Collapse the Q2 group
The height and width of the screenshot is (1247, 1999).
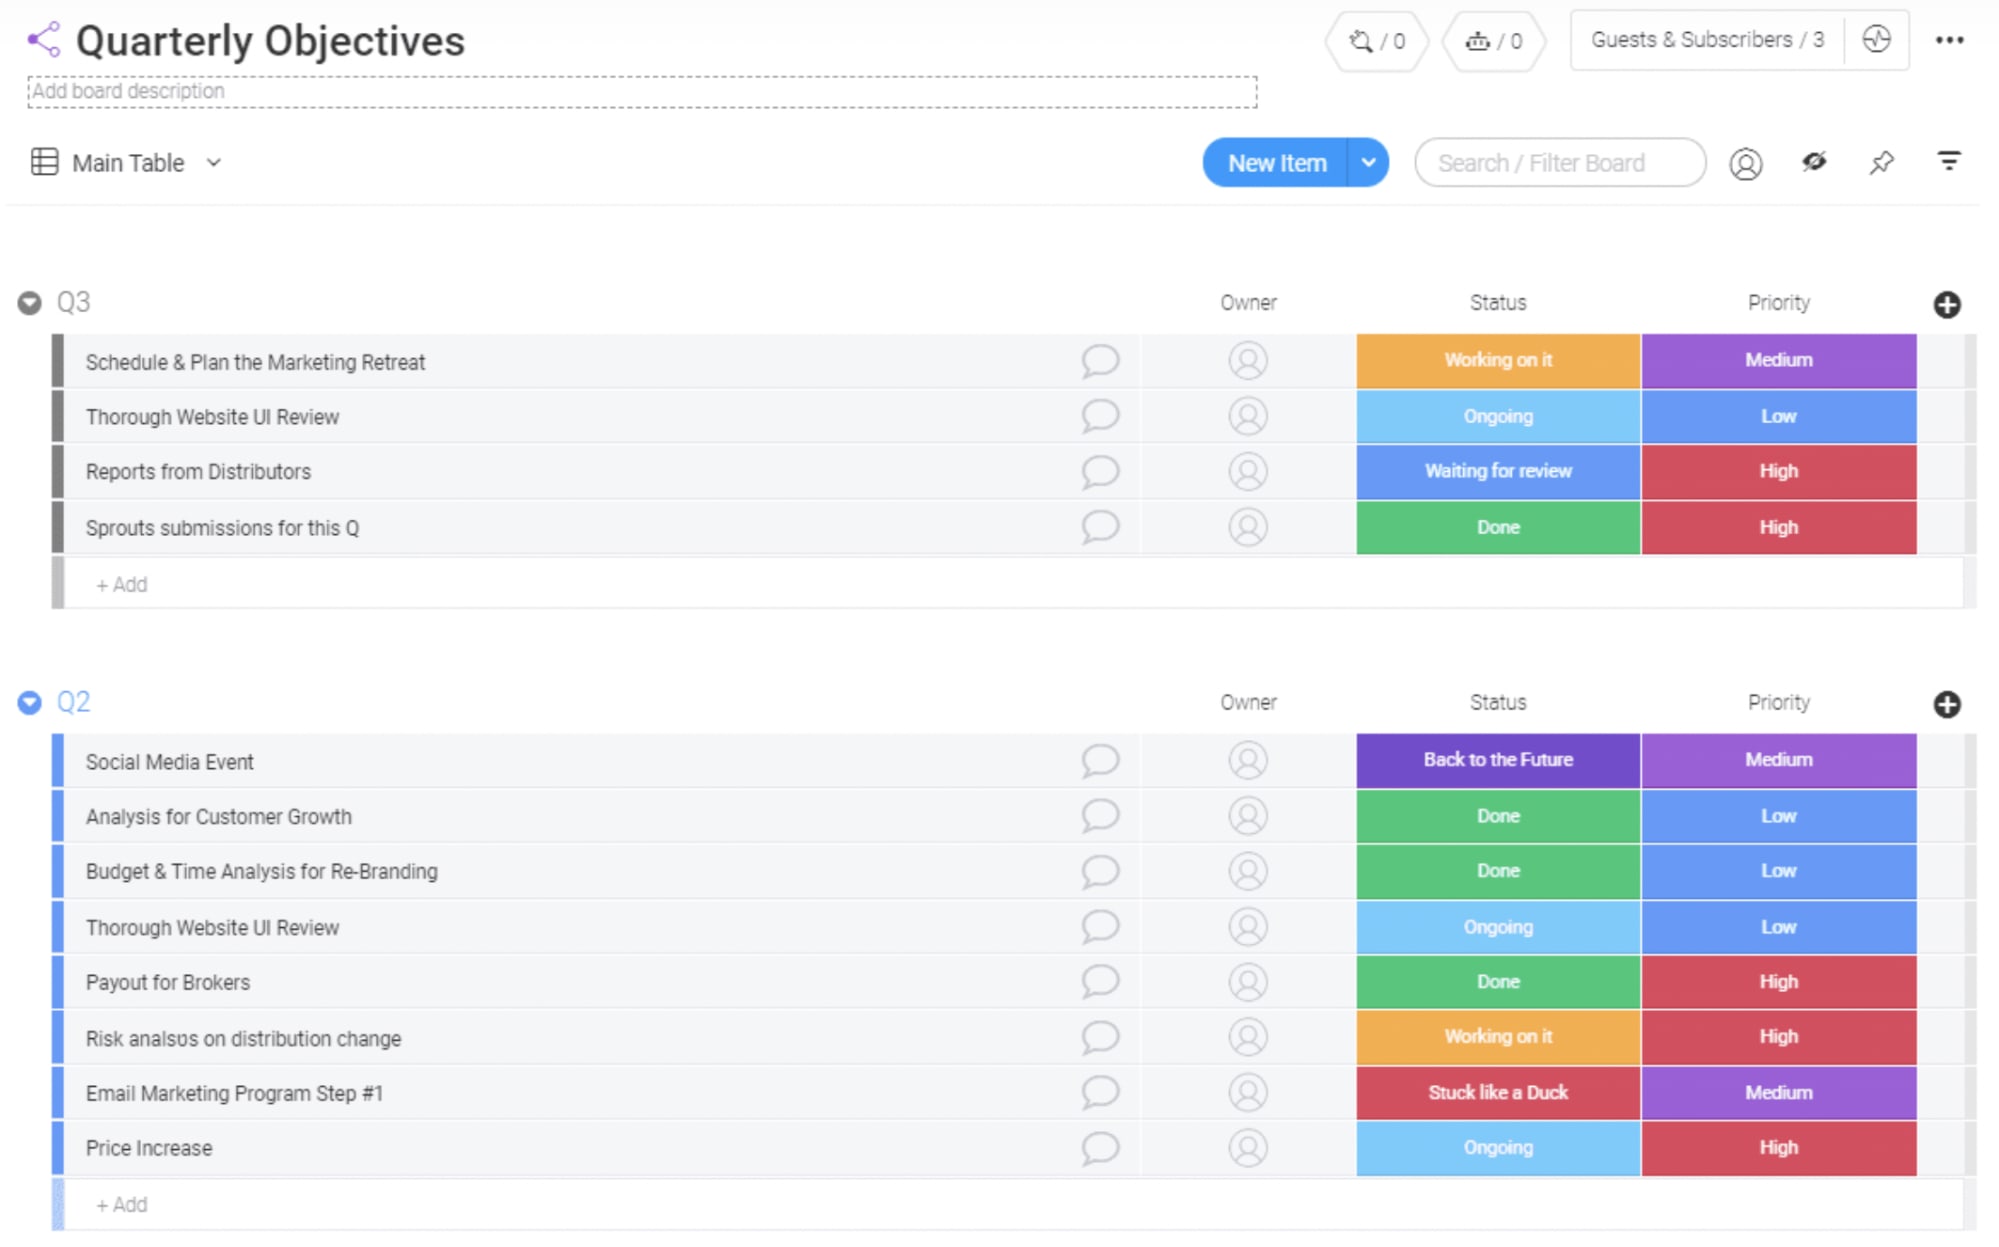pos(29,703)
